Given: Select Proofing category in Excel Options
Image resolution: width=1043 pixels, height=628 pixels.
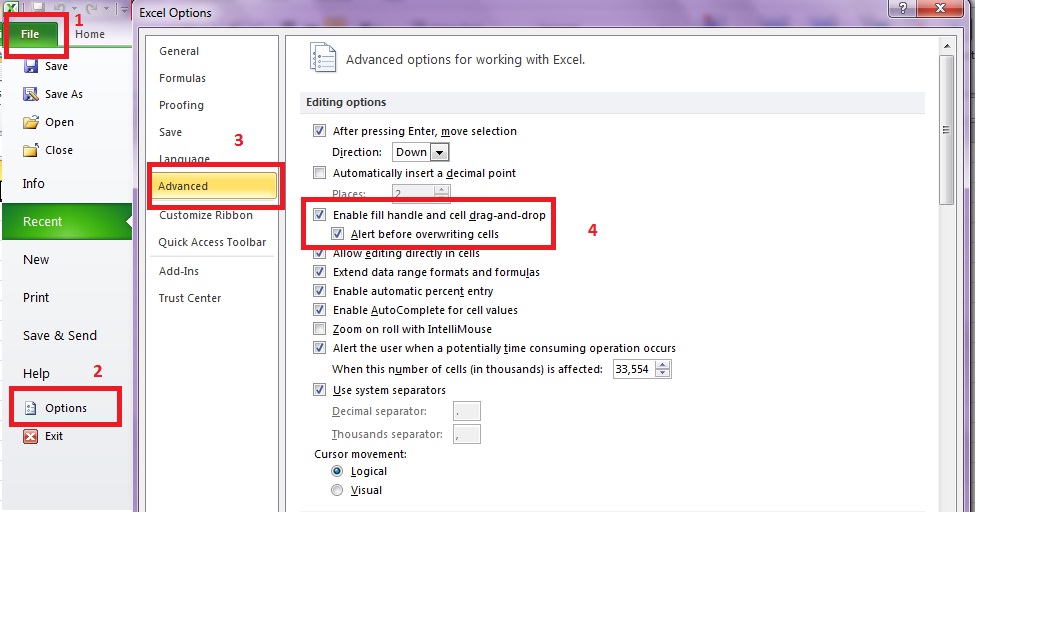Looking at the screenshot, I should [181, 105].
